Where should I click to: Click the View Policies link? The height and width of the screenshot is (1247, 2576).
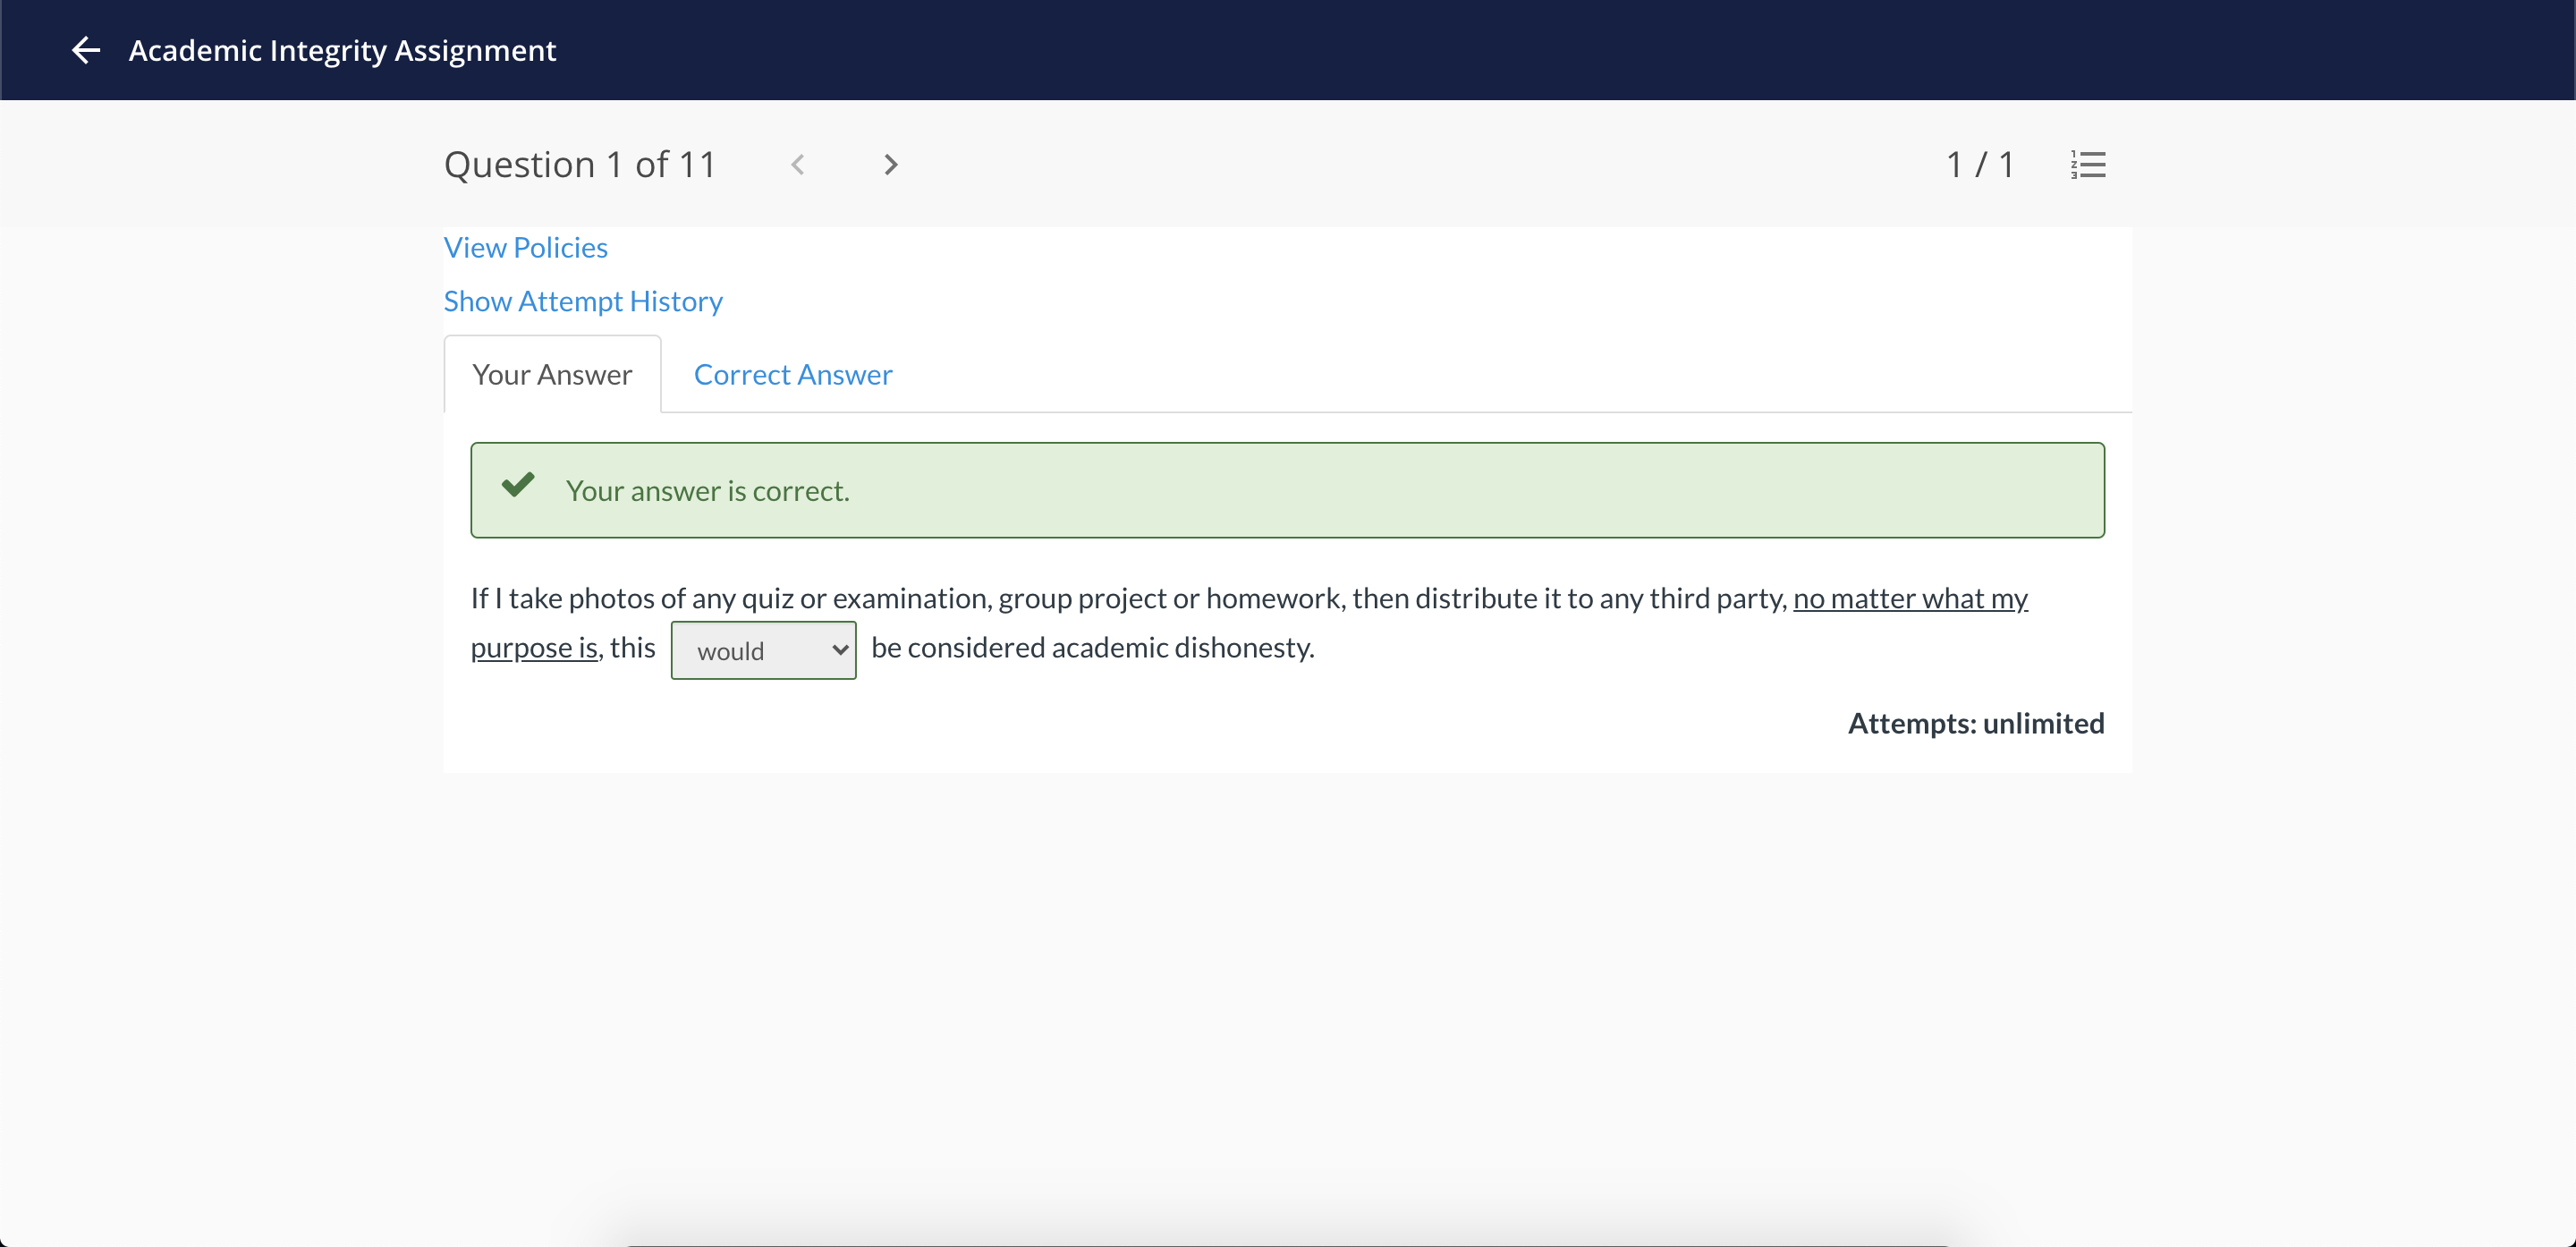[x=526, y=246]
